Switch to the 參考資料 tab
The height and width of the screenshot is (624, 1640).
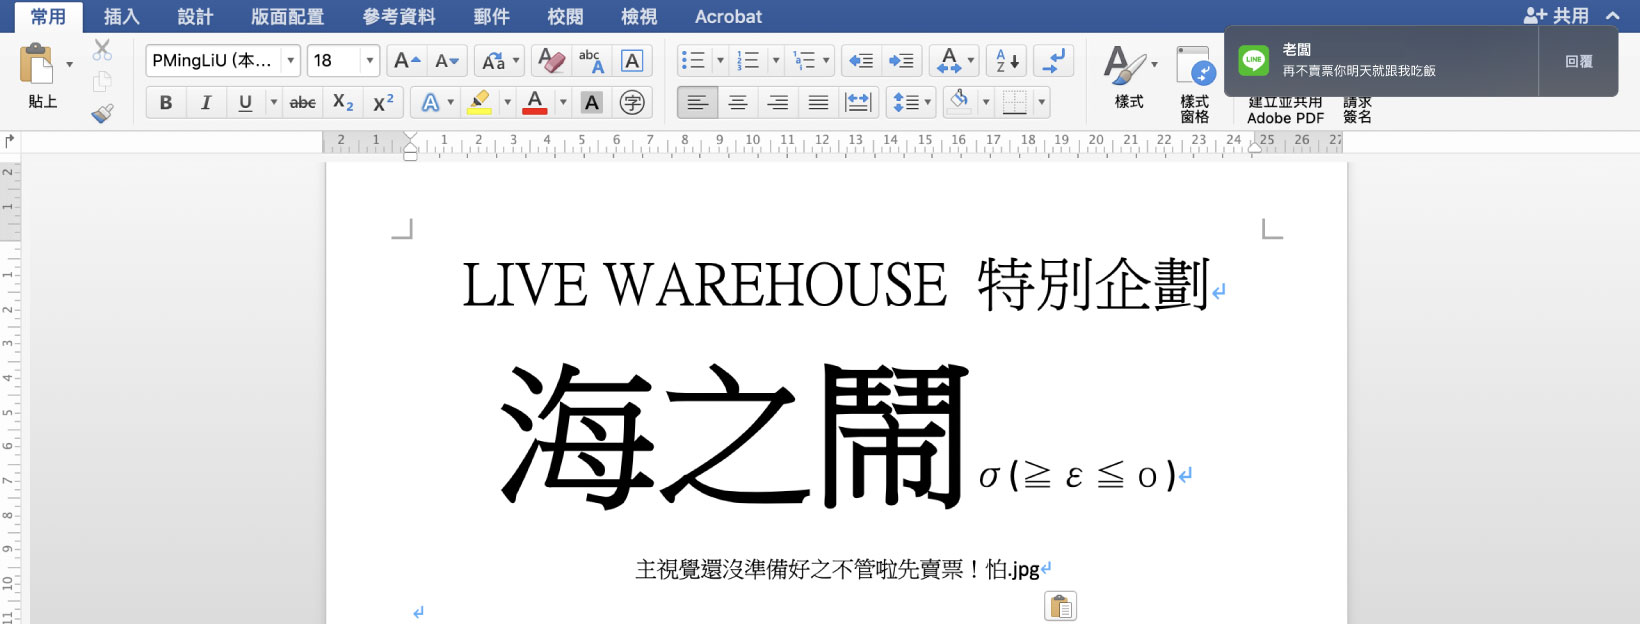(x=399, y=16)
